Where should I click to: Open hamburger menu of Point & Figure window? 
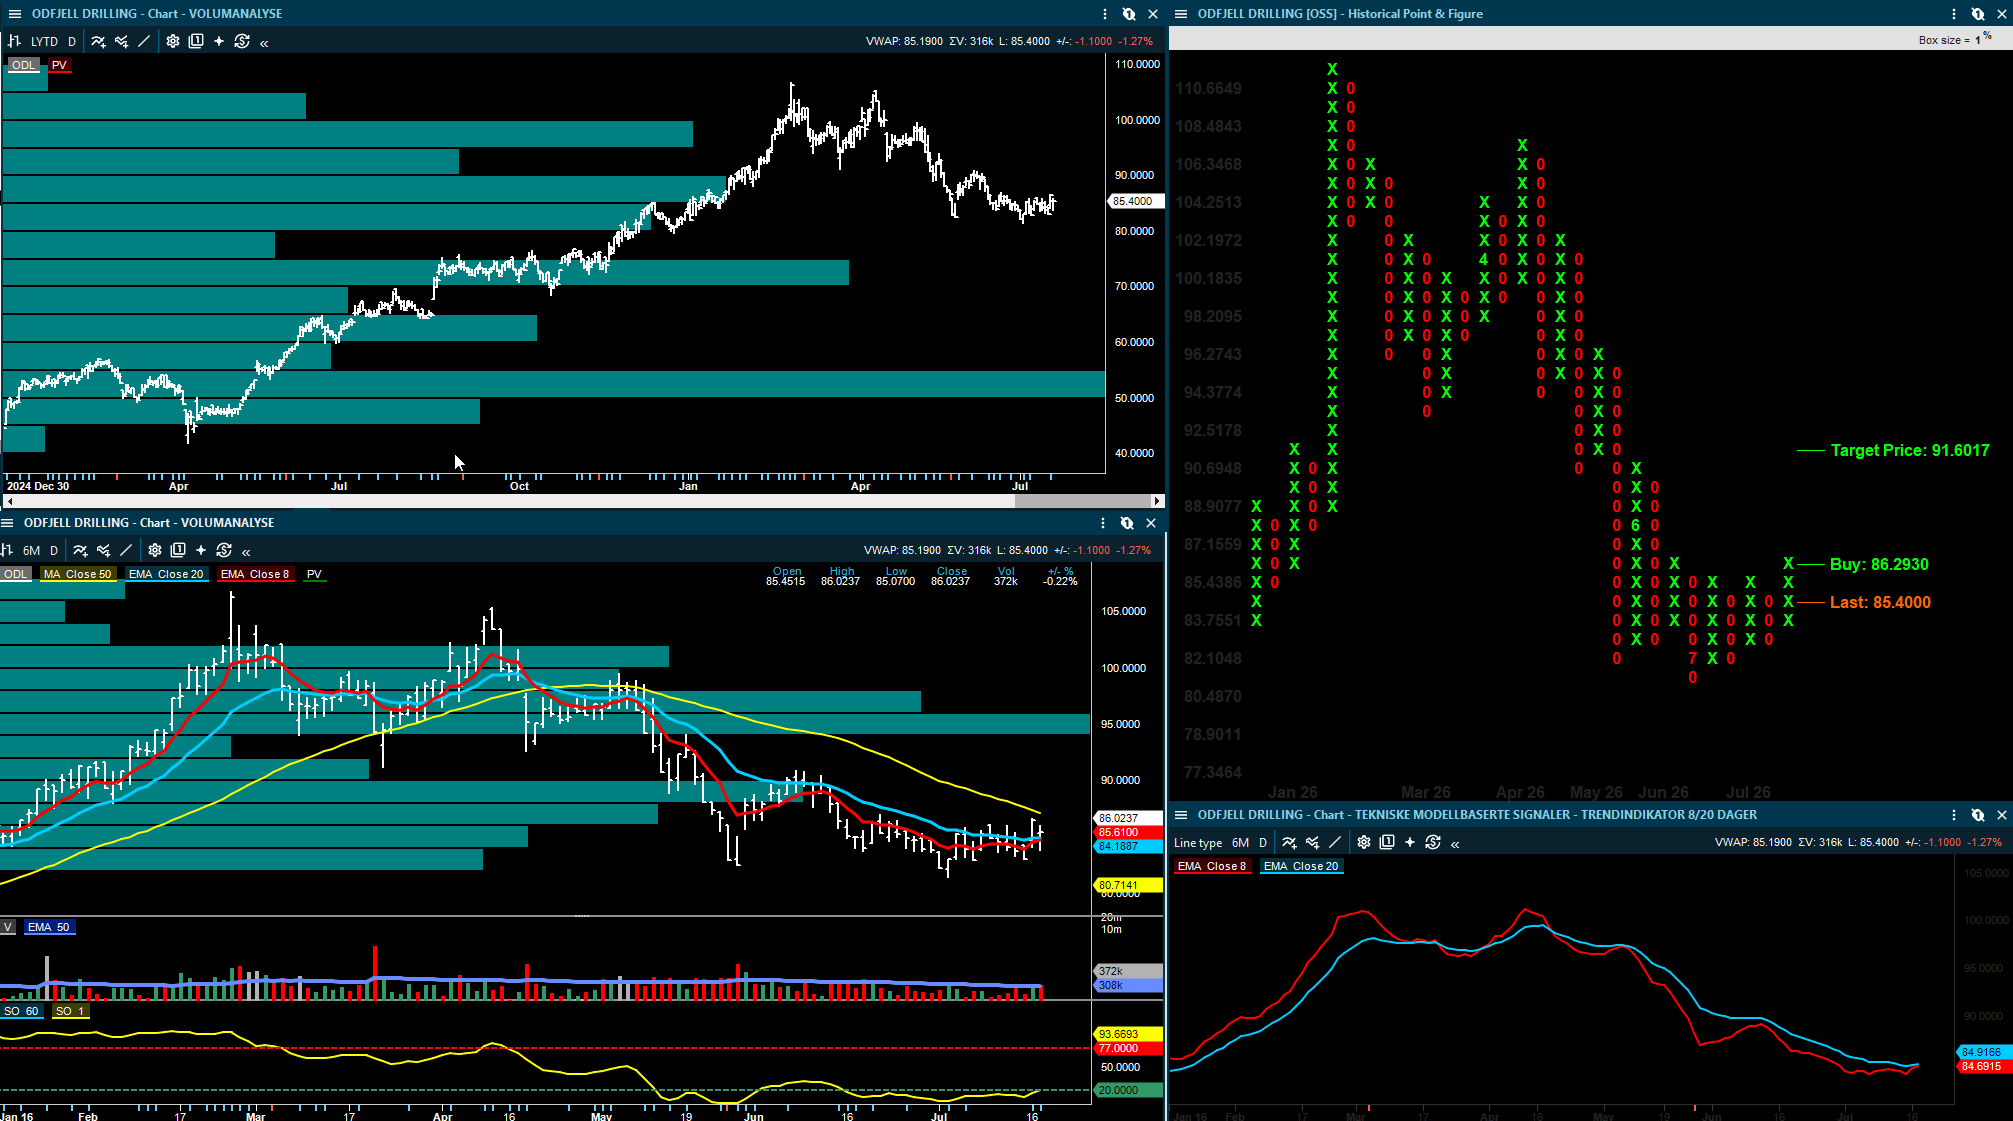(1181, 14)
